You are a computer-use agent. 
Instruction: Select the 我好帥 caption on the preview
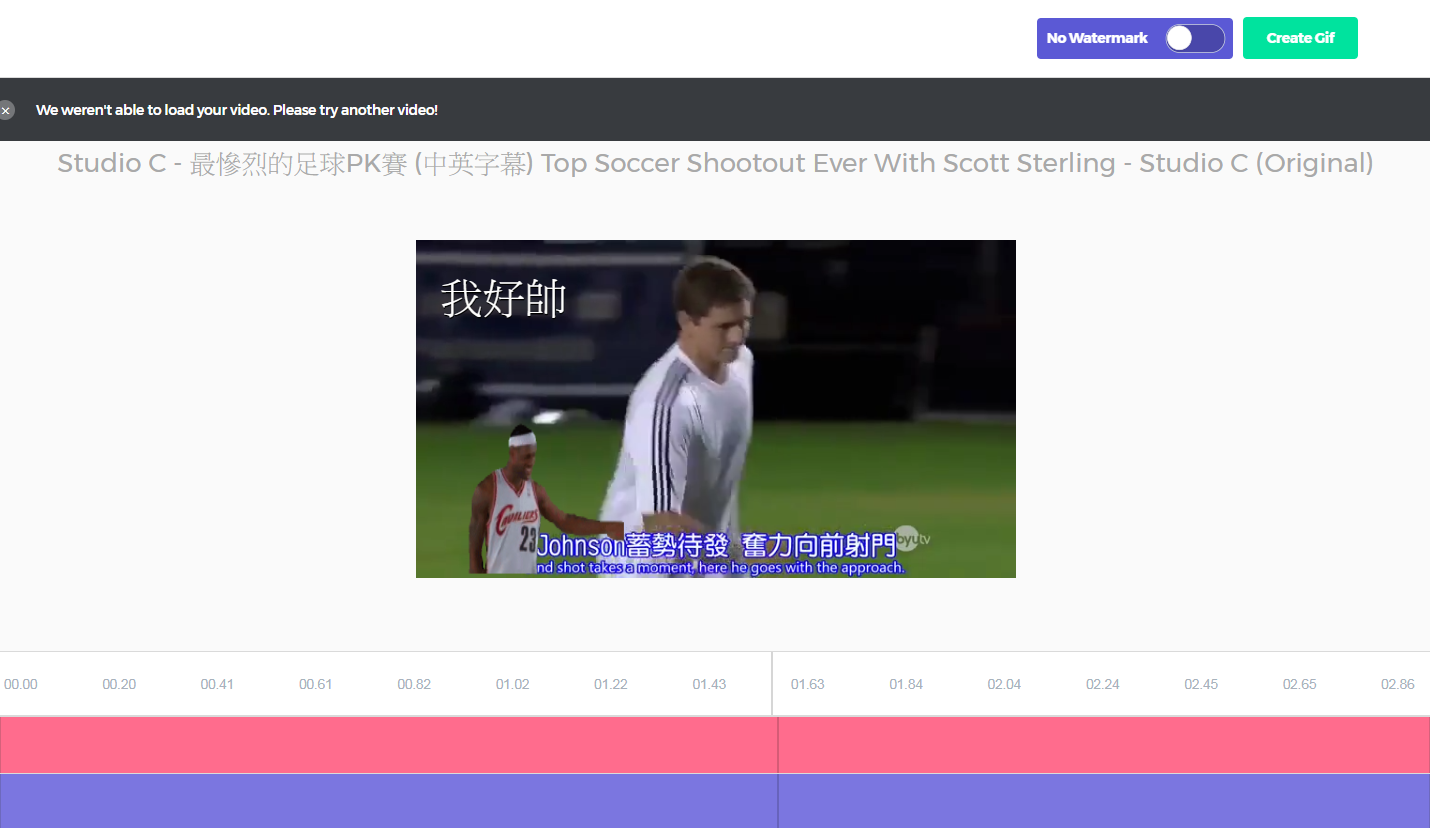tap(504, 298)
